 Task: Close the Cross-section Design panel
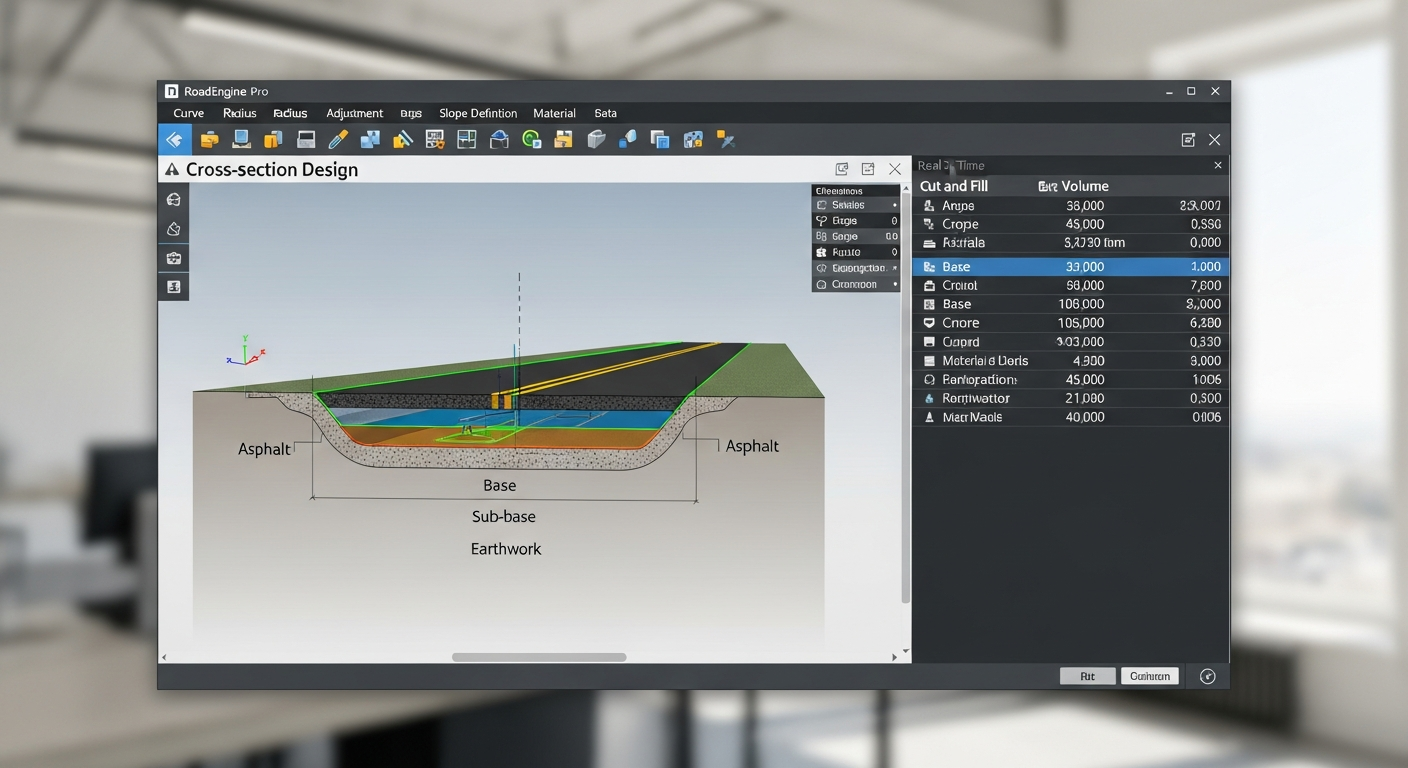pyautogui.click(x=895, y=169)
